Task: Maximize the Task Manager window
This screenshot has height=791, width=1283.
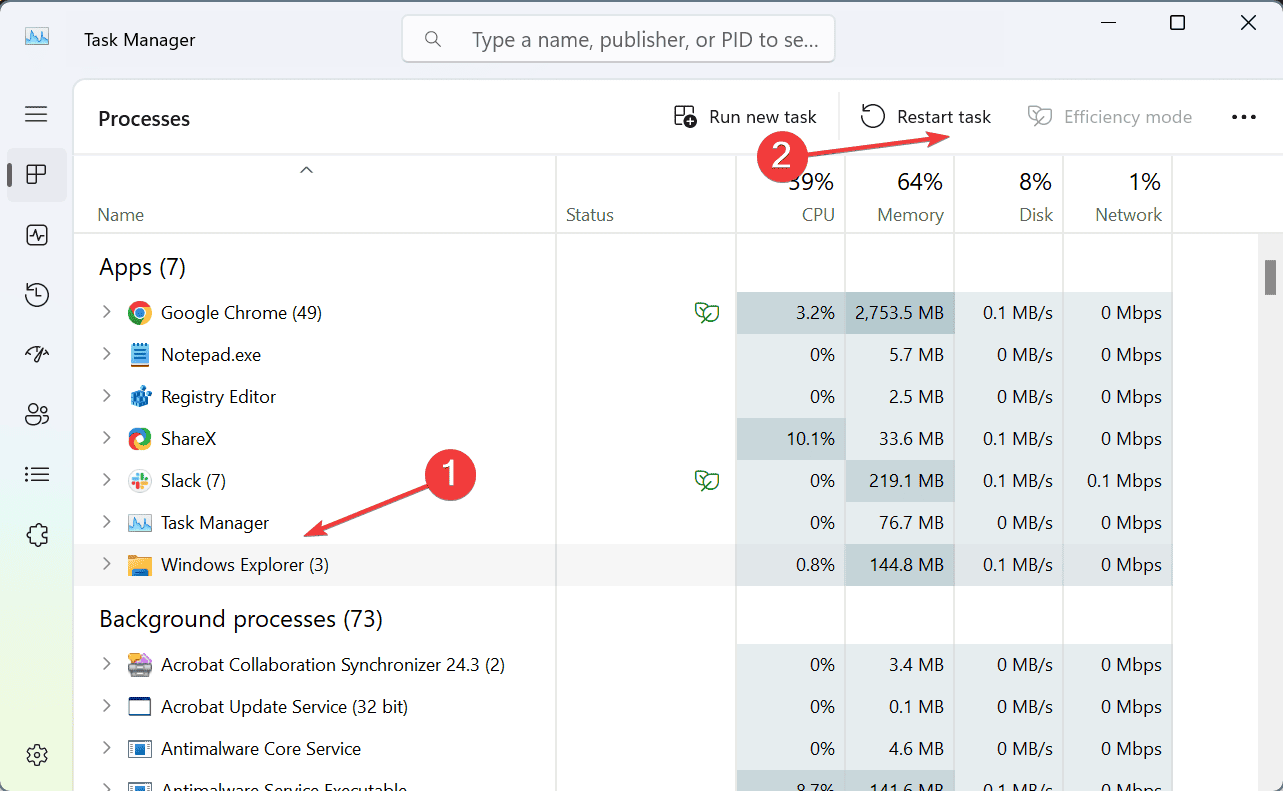Action: (x=1177, y=23)
